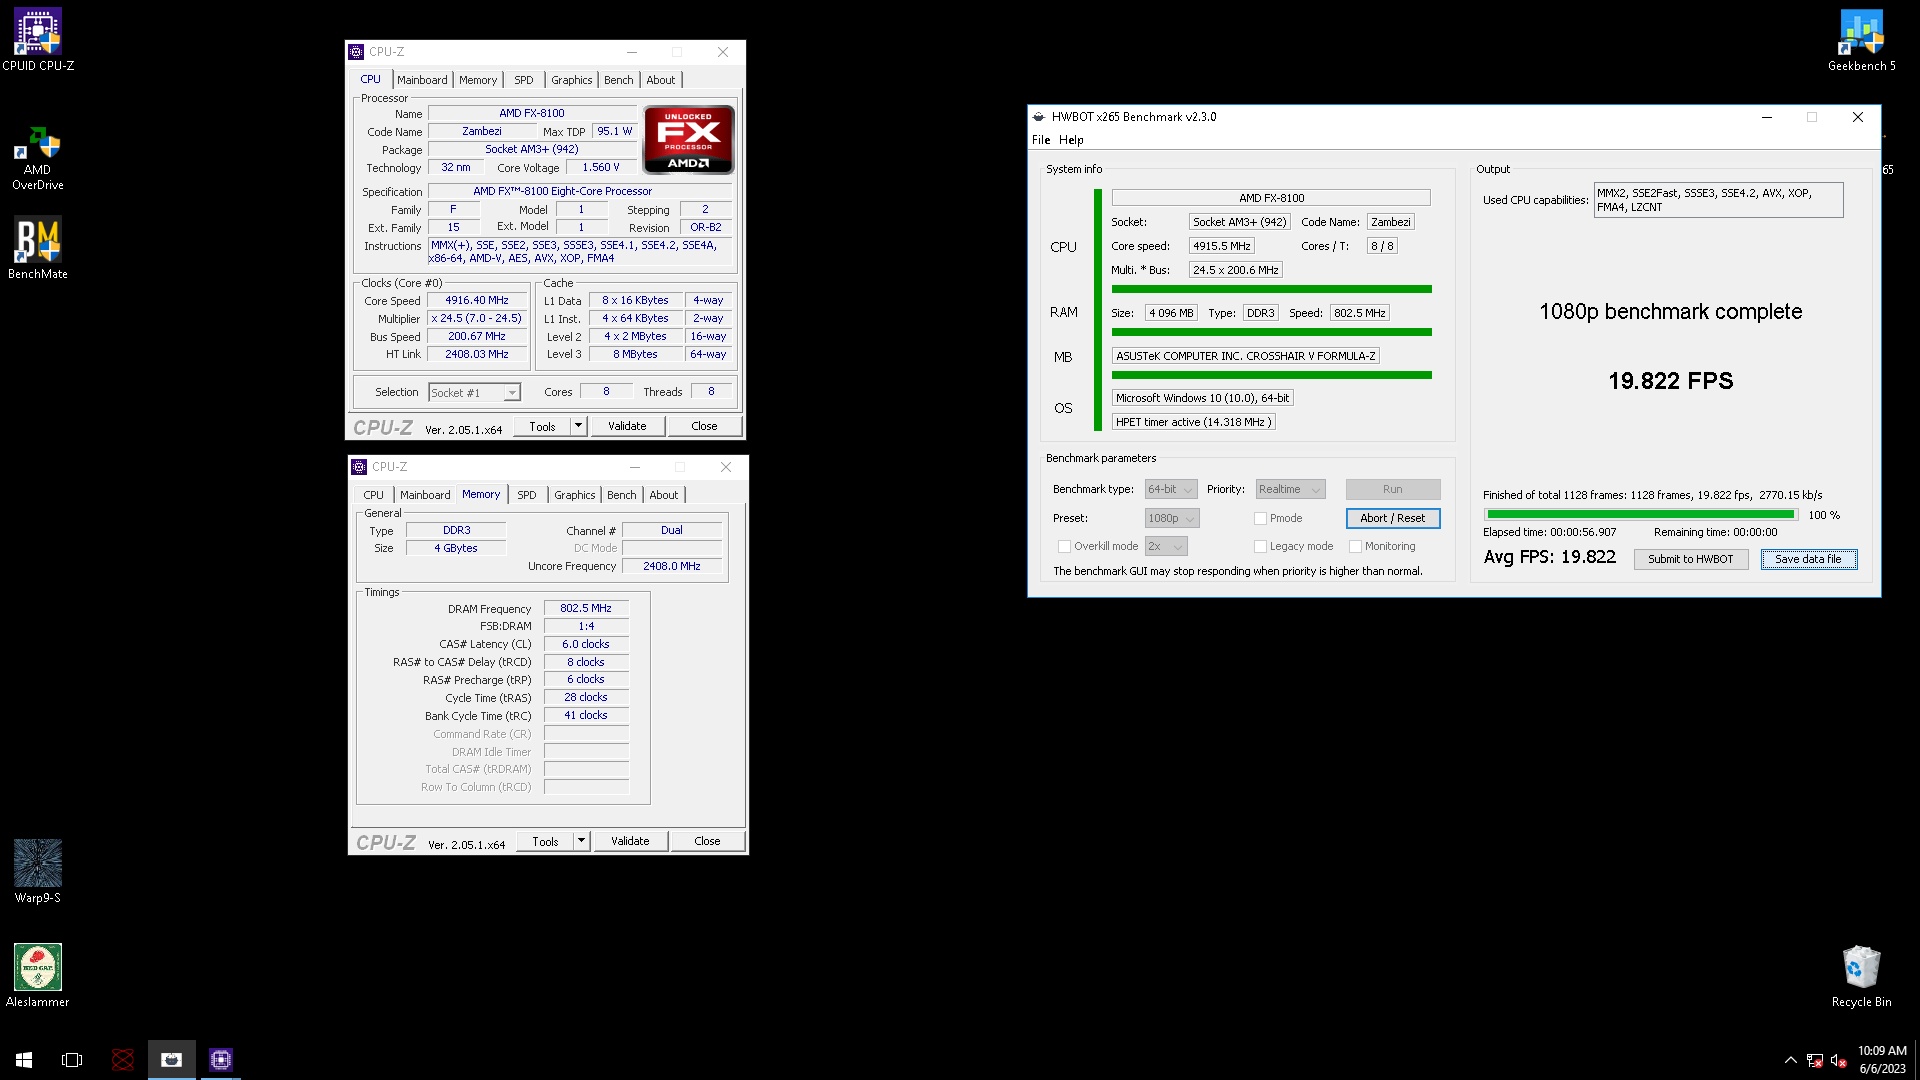This screenshot has width=1920, height=1080.
Task: Click the greyed-out Run button
Action: point(1392,489)
